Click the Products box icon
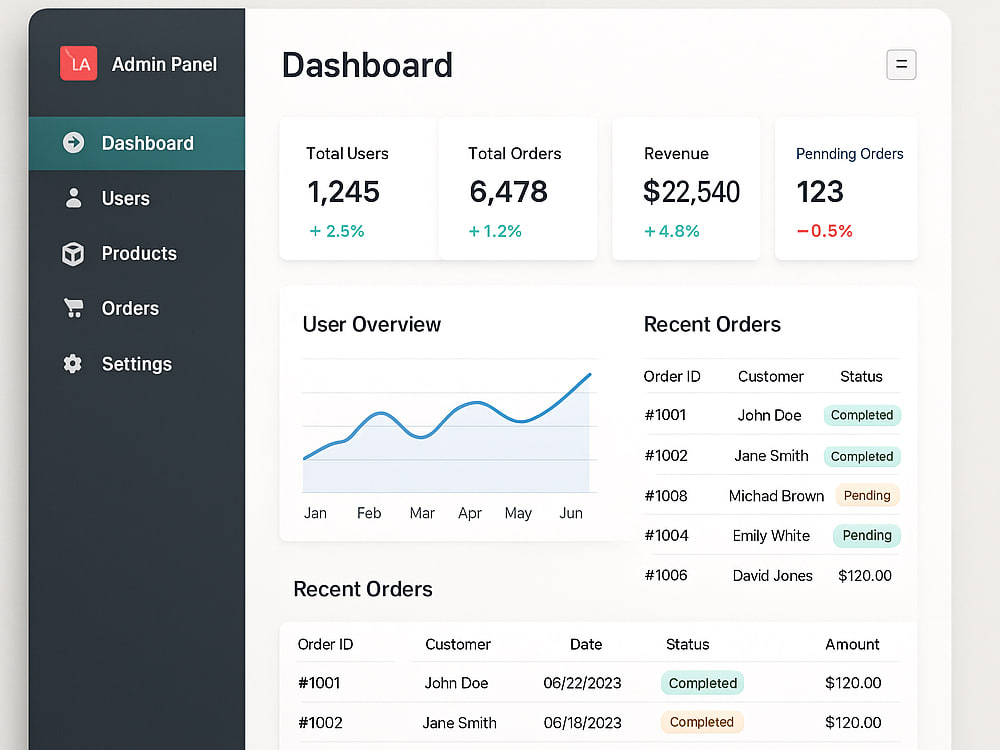 [x=73, y=253]
